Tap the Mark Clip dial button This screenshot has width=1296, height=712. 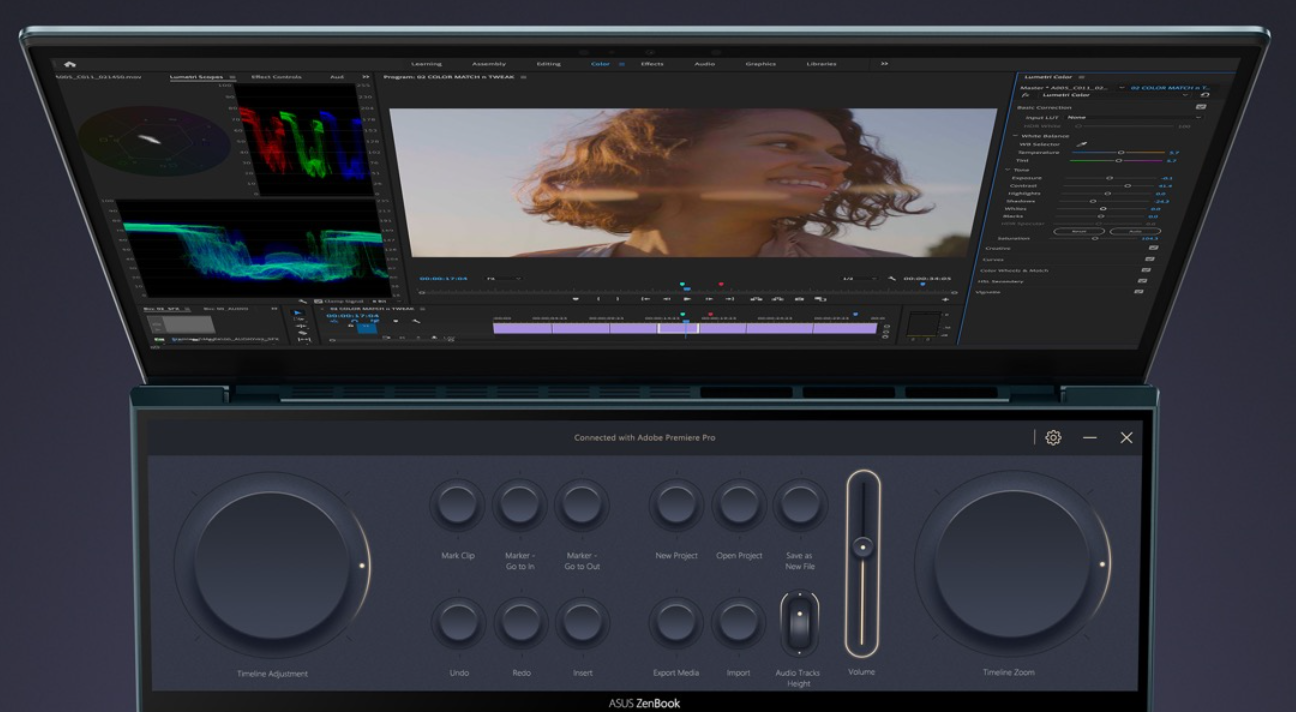[458, 504]
